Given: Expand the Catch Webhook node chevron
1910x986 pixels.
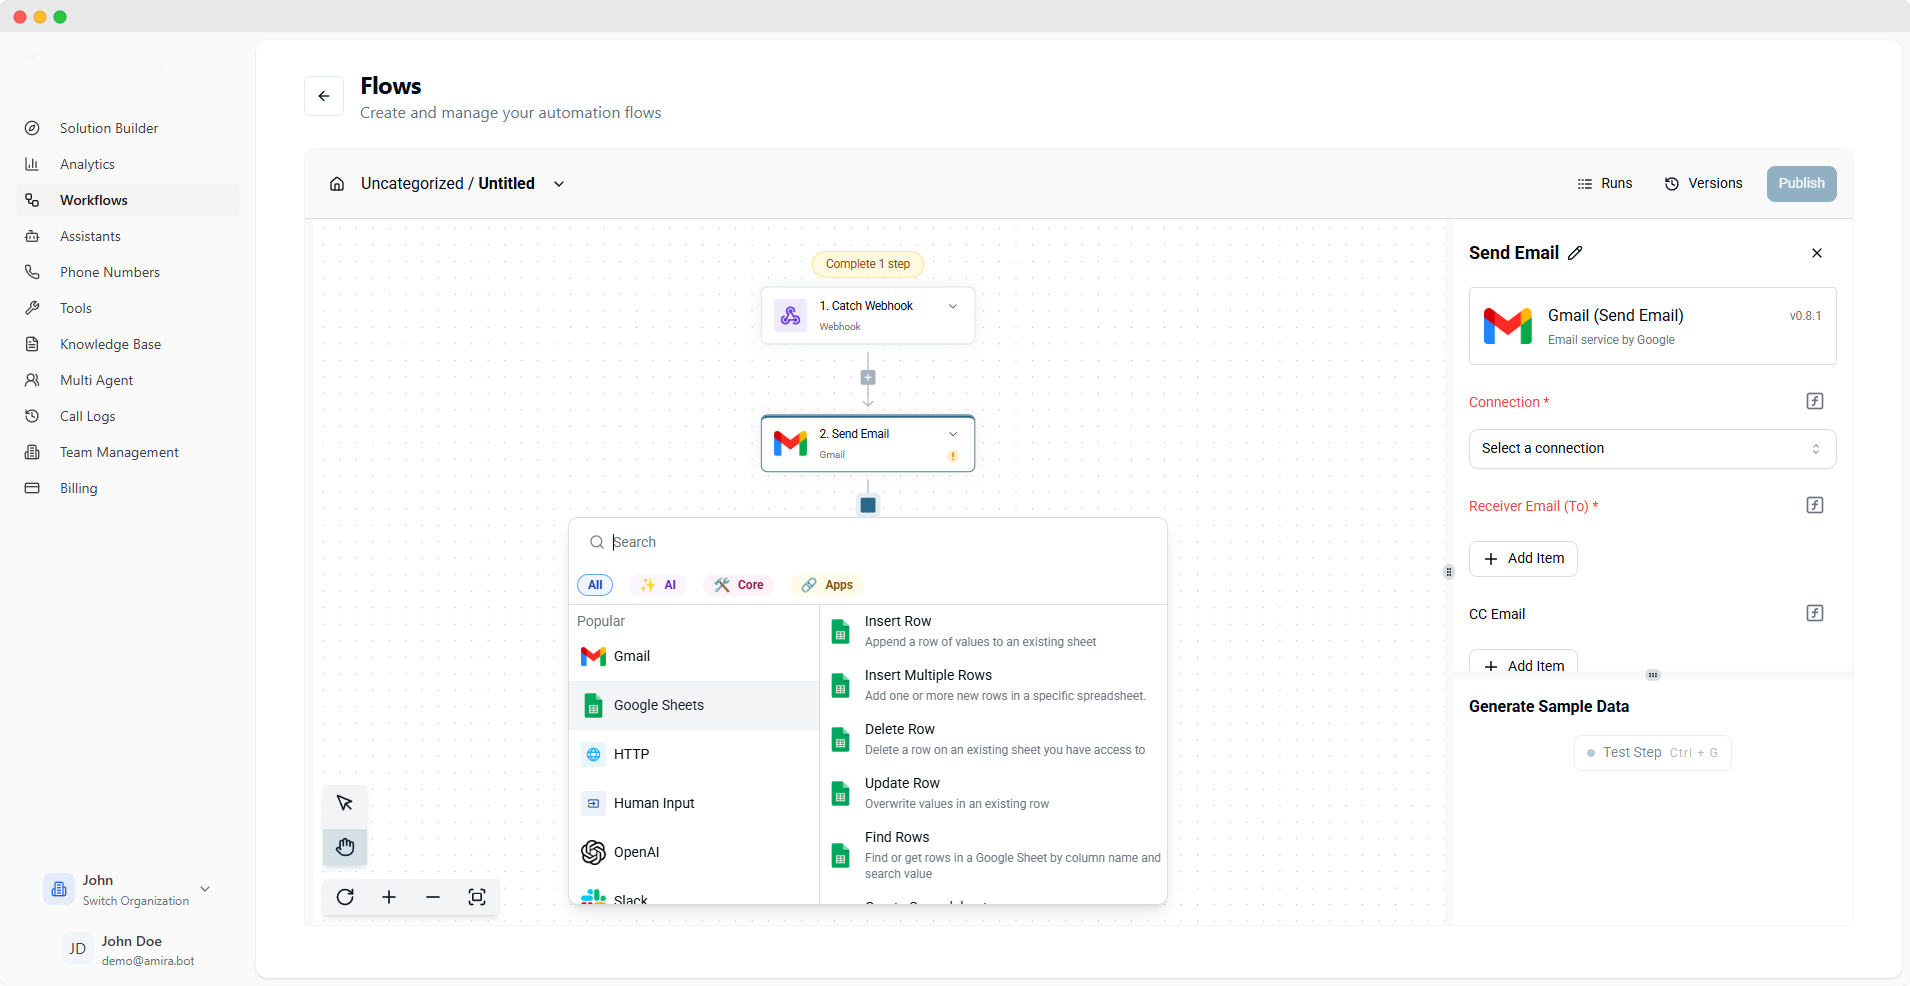Looking at the screenshot, I should click(951, 306).
